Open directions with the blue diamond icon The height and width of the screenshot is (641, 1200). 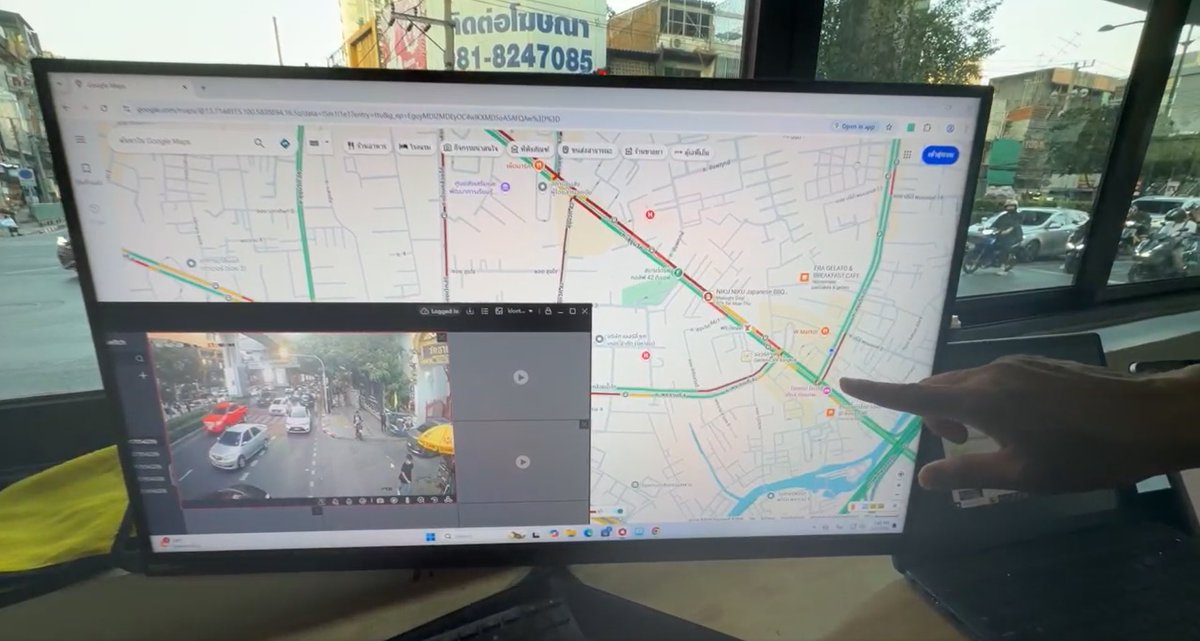[x=285, y=143]
